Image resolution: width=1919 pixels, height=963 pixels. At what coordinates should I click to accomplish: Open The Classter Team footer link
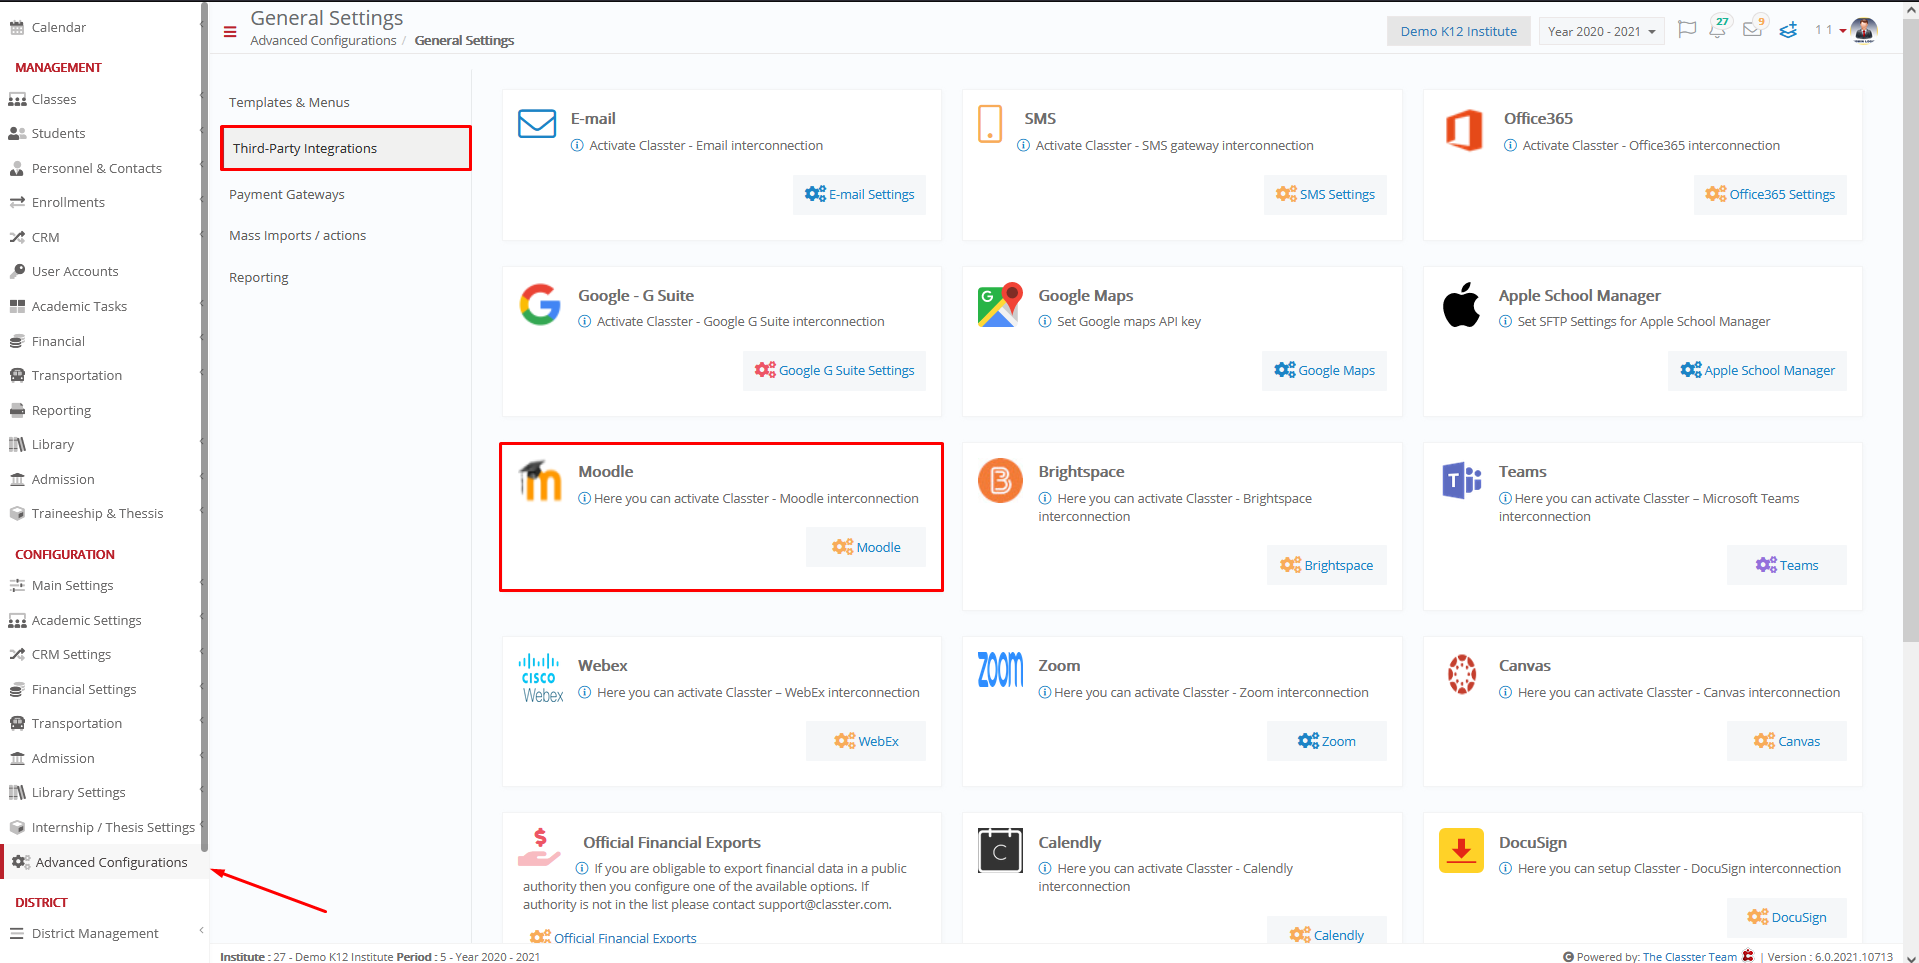pos(1689,957)
